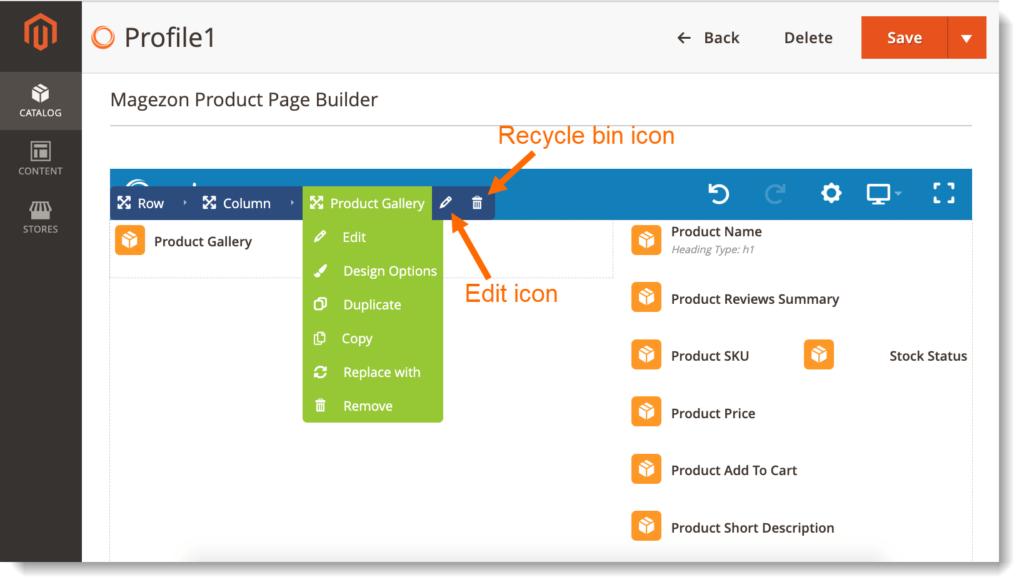Image resolution: width=1024 pixels, height=587 pixels.
Task: Click the Back button
Action: [709, 38]
